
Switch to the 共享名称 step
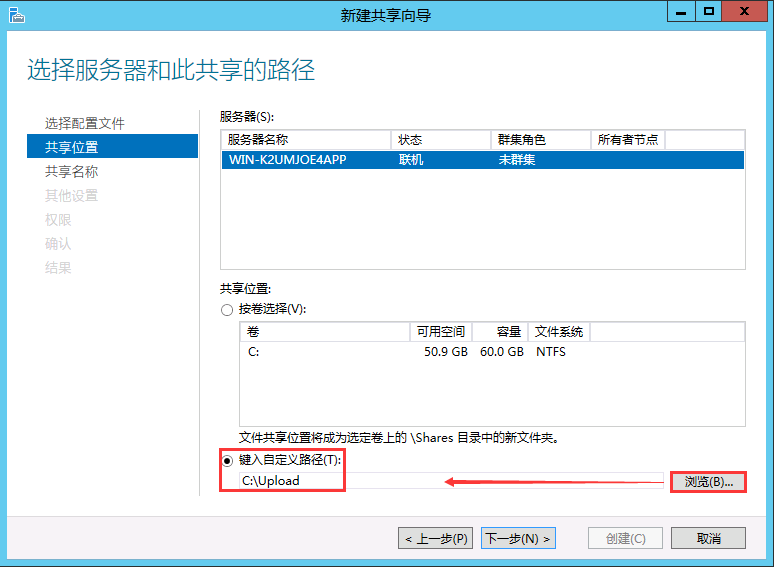pyautogui.click(x=72, y=171)
